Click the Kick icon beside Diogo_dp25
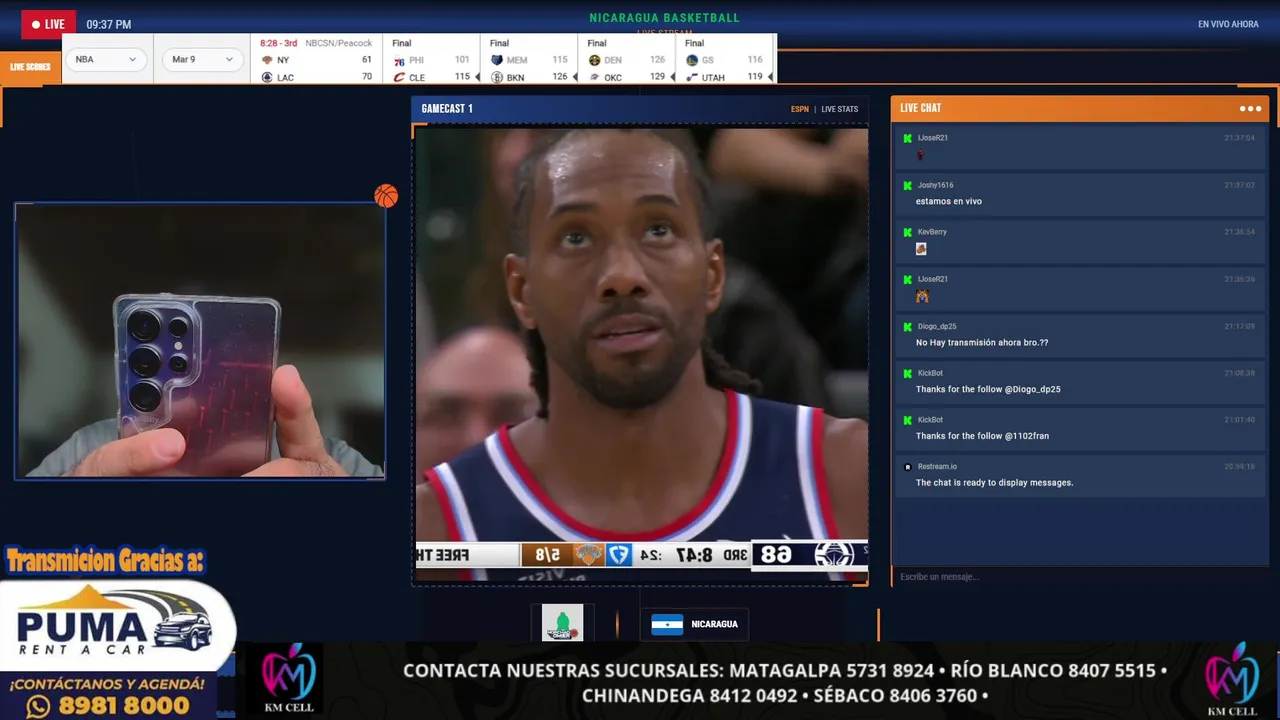The height and width of the screenshot is (720, 1280). pyautogui.click(x=907, y=326)
